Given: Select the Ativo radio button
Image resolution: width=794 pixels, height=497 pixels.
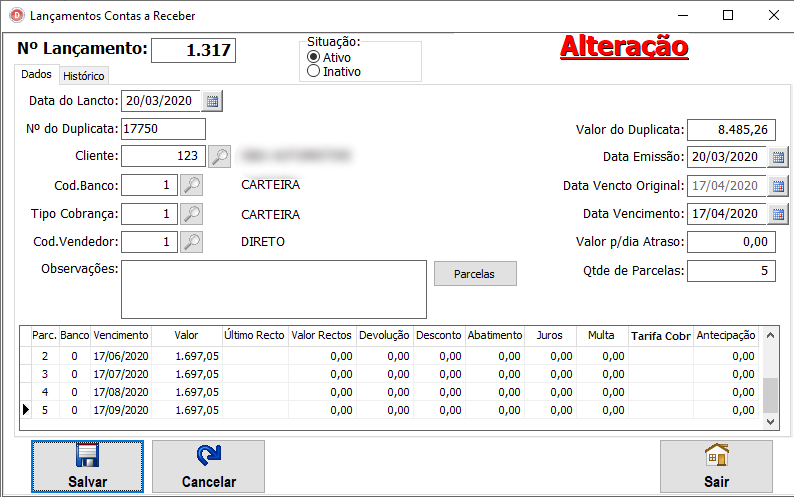Looking at the screenshot, I should (x=314, y=58).
